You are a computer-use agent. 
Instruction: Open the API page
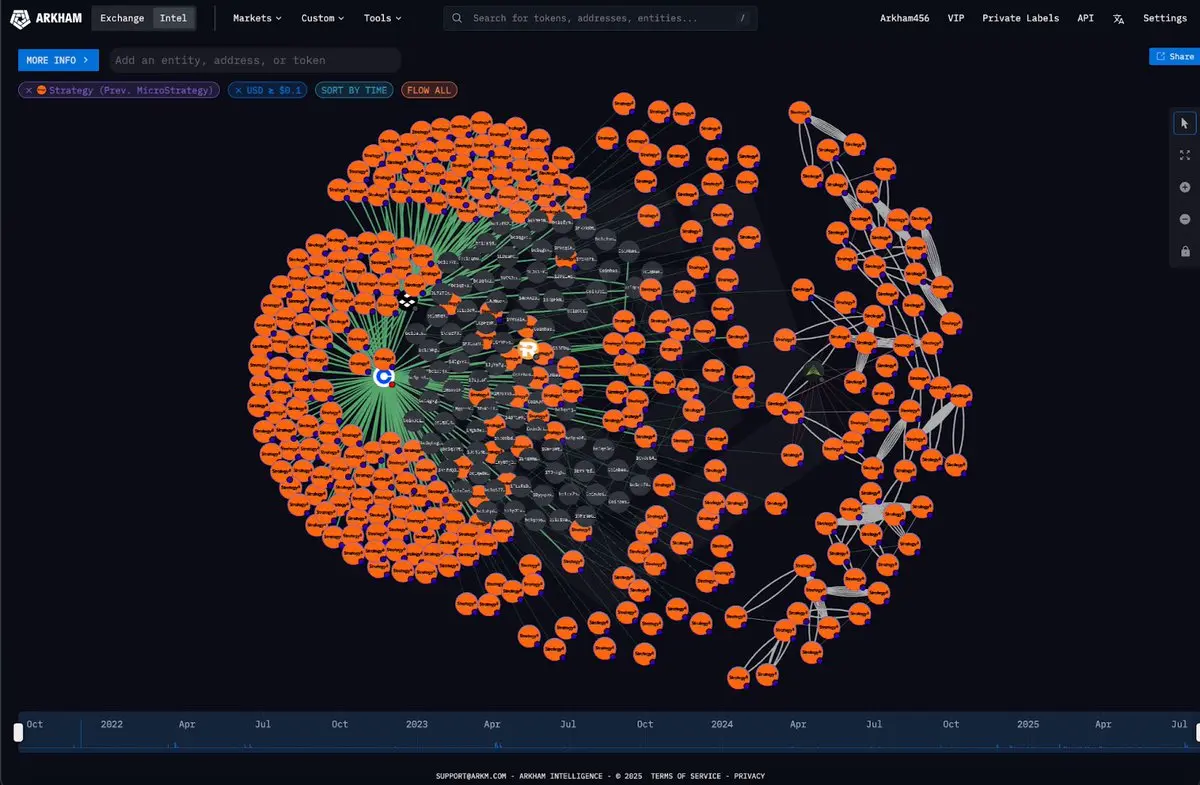(x=1085, y=18)
